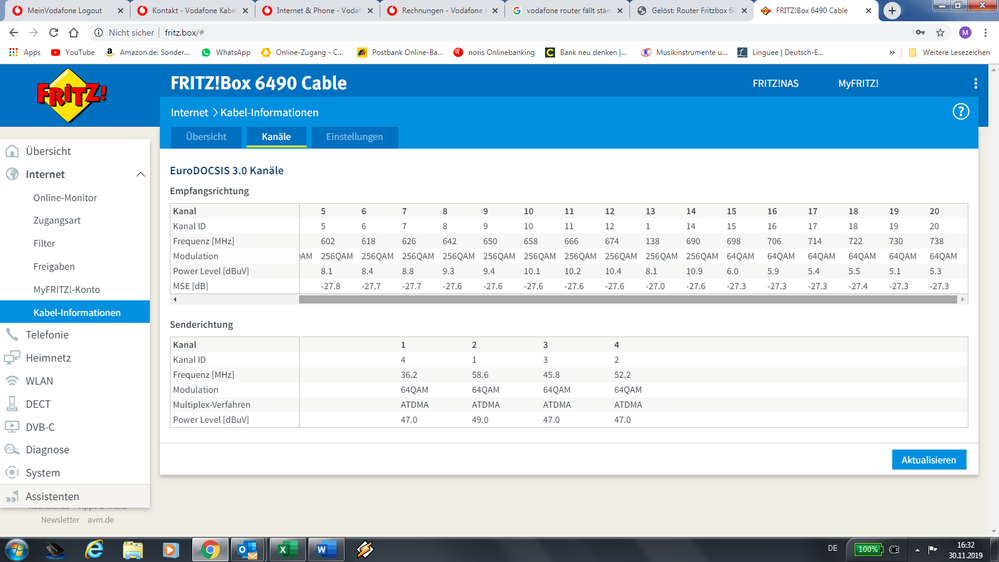The image size is (999, 562).
Task: Open the noris Onlinebanking bookmark
Action: (494, 52)
